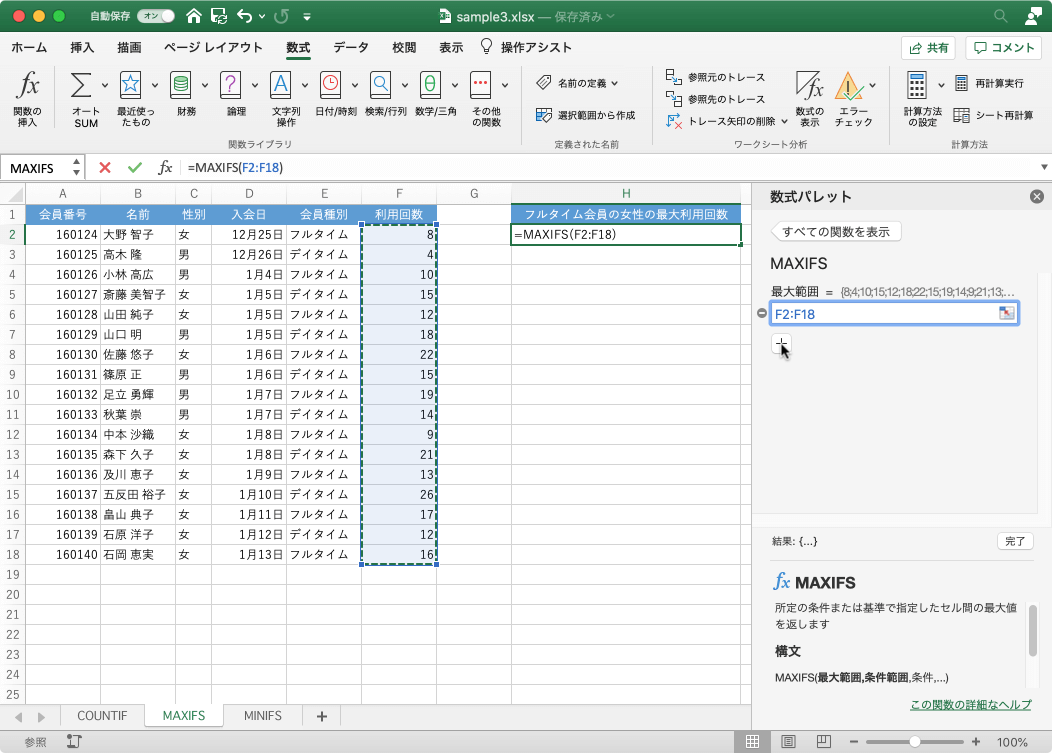Click the zoom in plus button
Image resolution: width=1052 pixels, height=753 pixels.
976,742
